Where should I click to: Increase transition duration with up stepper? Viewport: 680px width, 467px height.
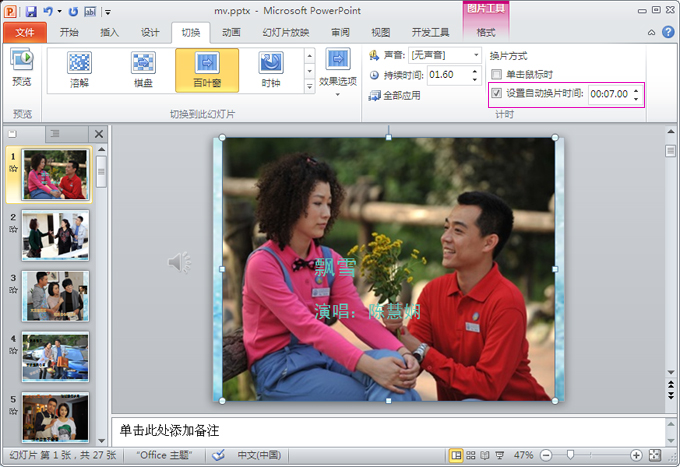(475, 71)
